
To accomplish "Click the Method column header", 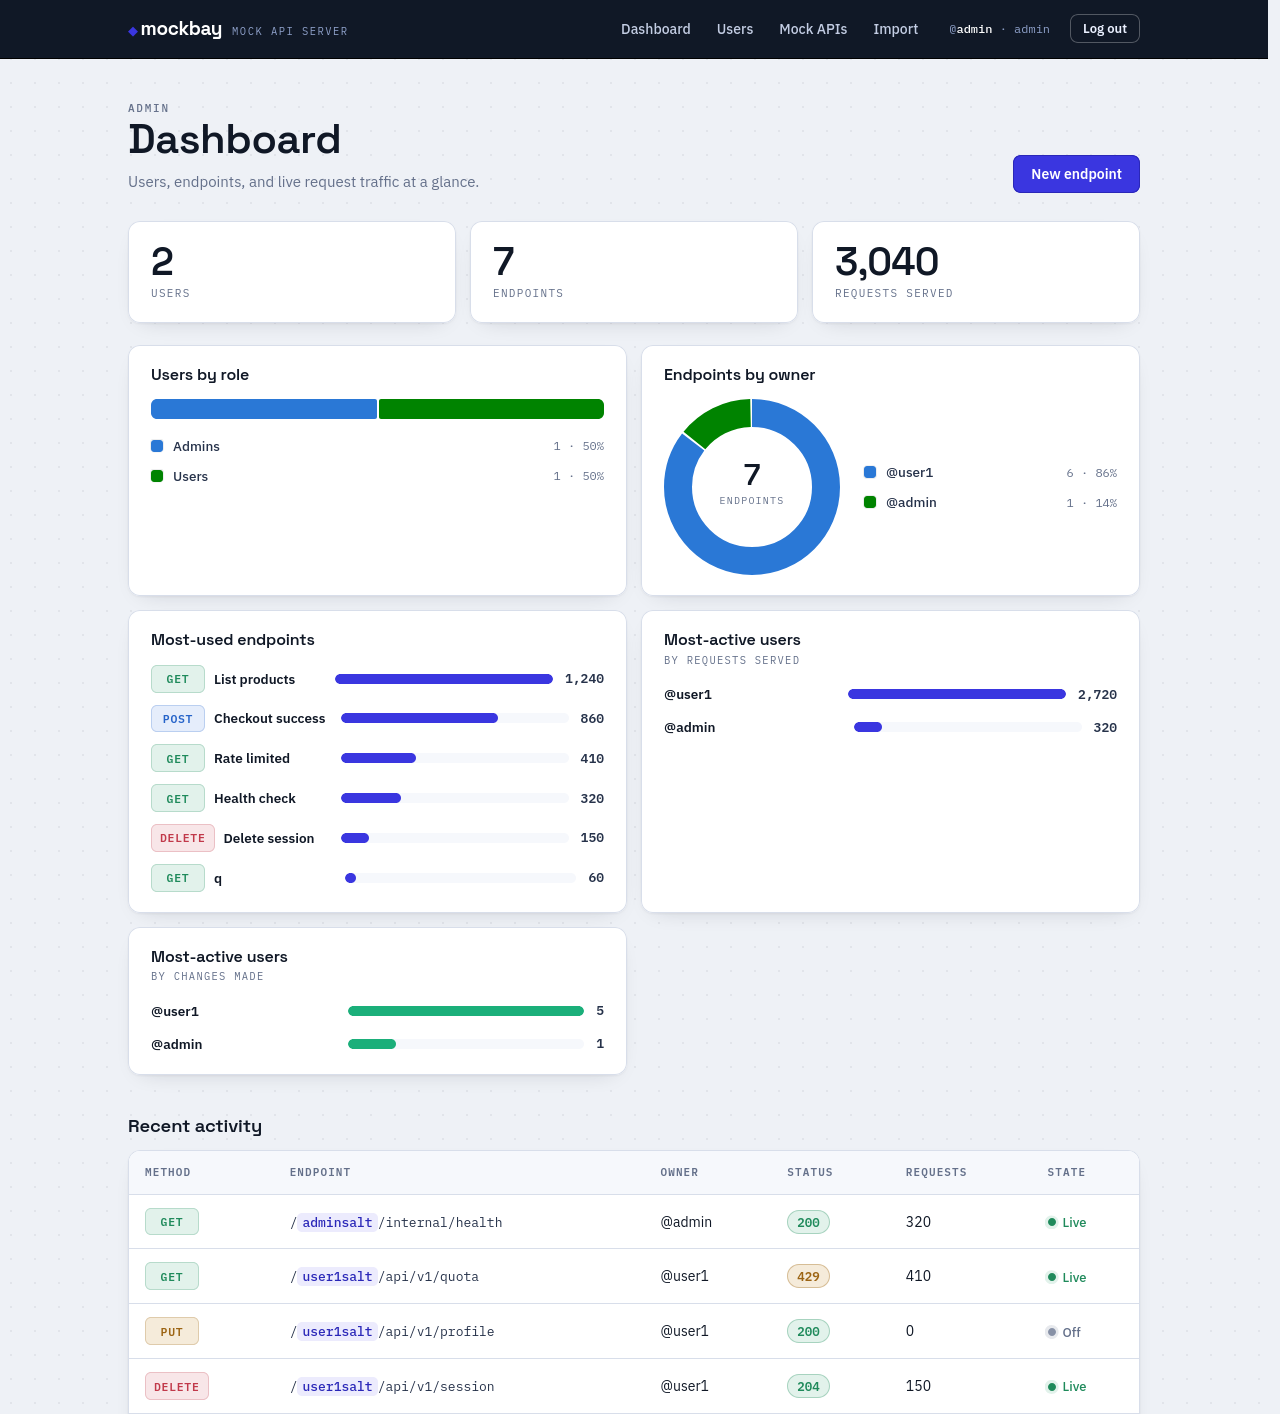I will [x=168, y=1172].
